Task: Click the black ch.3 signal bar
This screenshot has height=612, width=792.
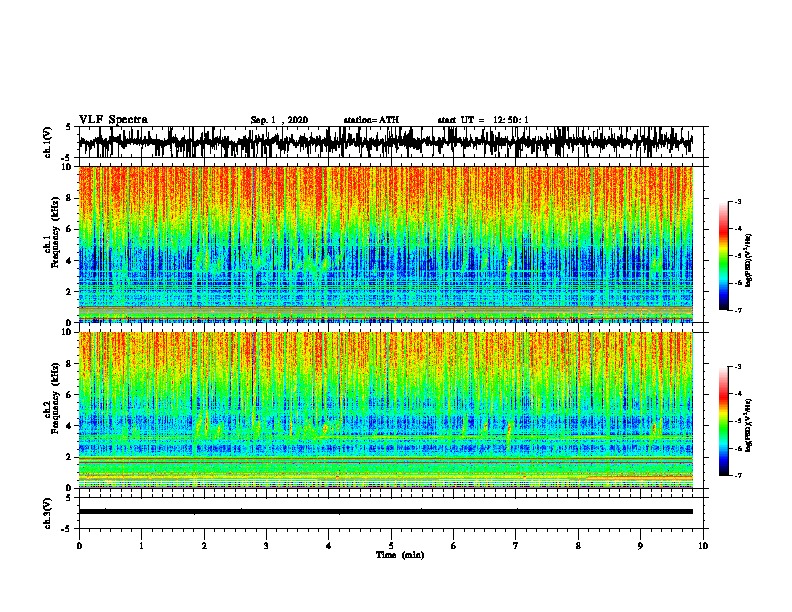Action: [x=385, y=512]
